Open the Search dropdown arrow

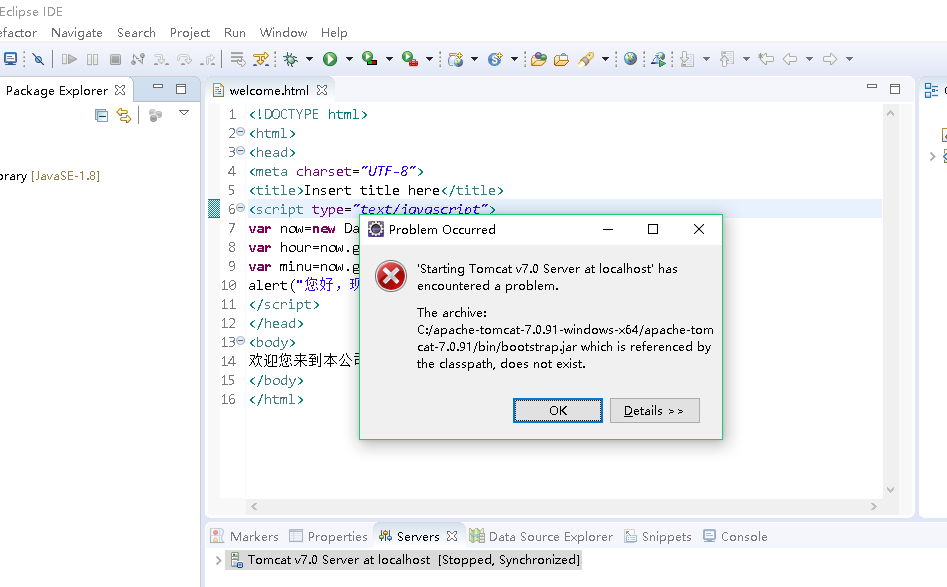[x=605, y=59]
